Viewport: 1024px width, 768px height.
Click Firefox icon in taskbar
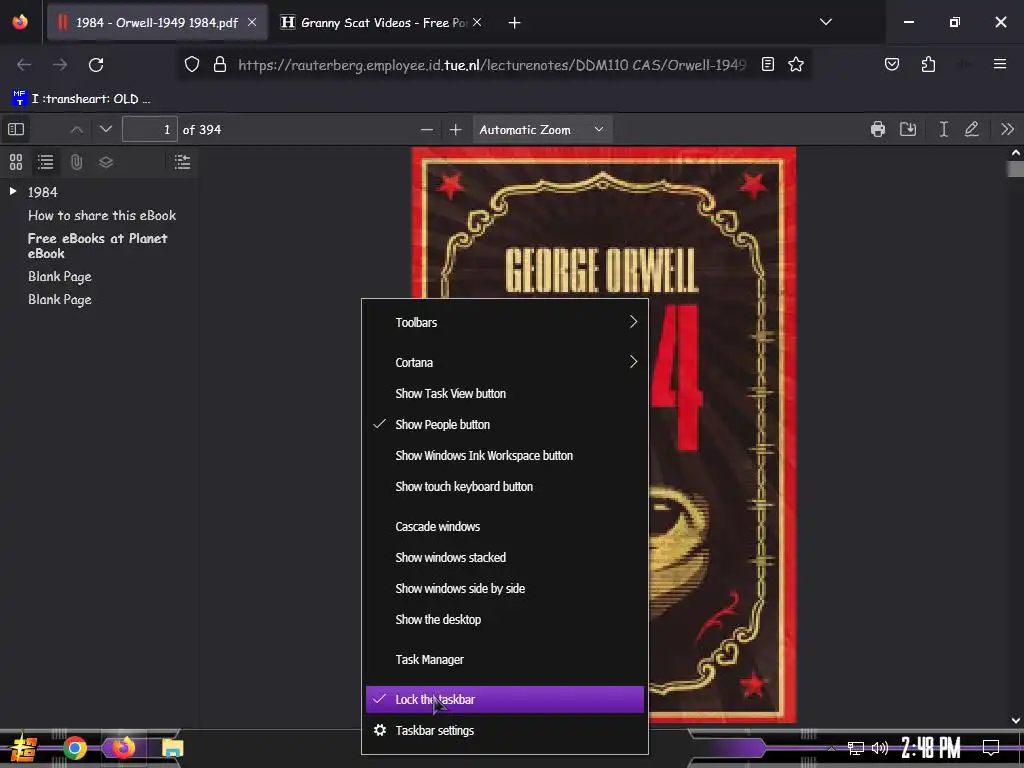(123, 748)
